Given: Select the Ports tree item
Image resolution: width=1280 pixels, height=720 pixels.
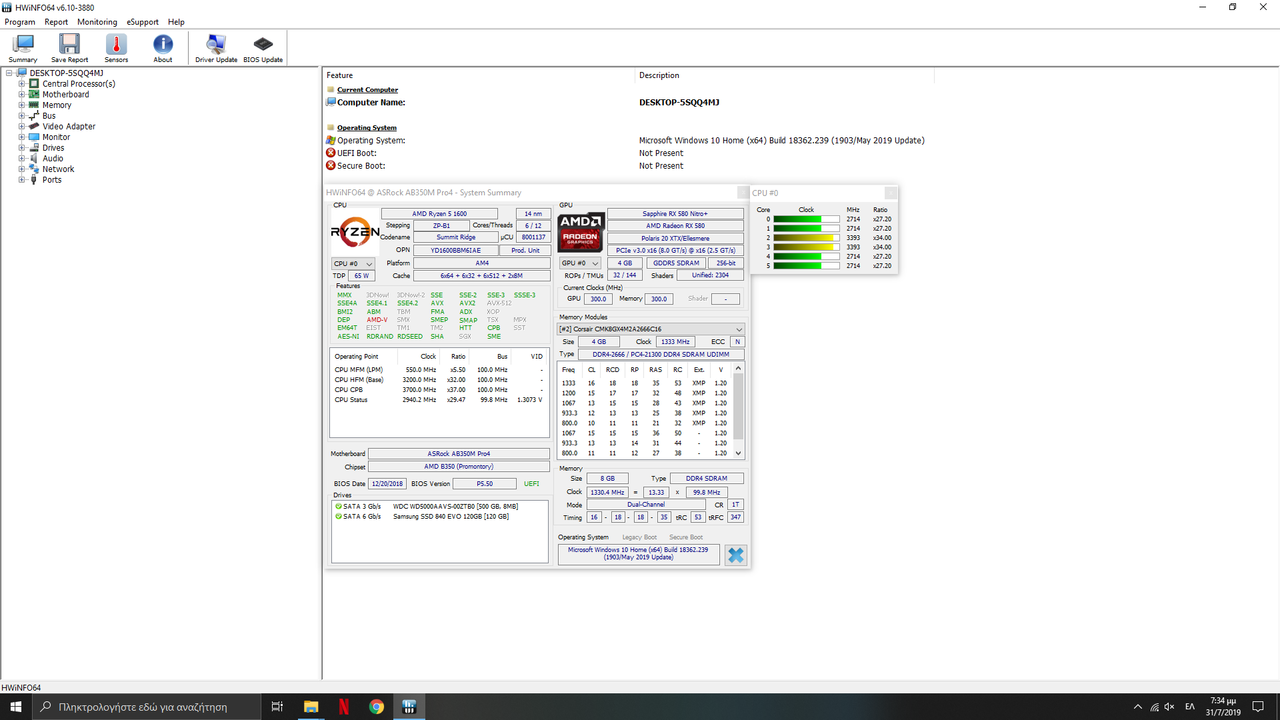Looking at the screenshot, I should click(52, 180).
